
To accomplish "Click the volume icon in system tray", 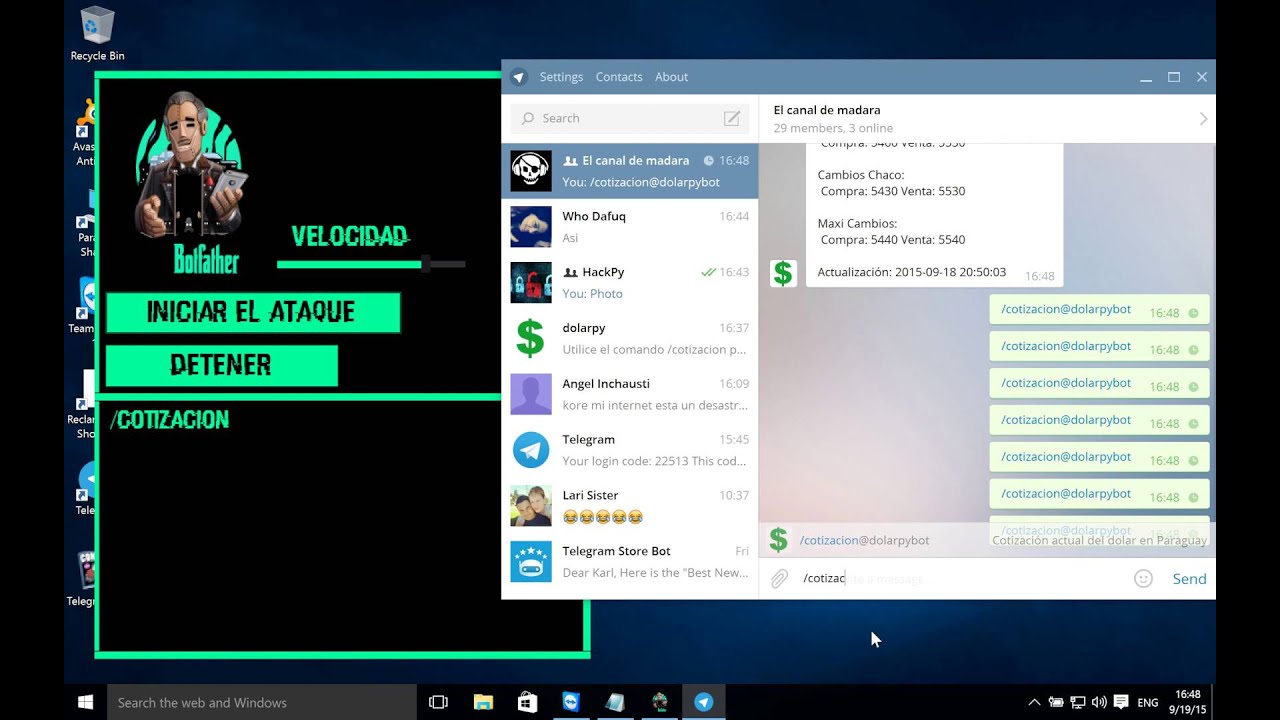I will [x=1099, y=702].
